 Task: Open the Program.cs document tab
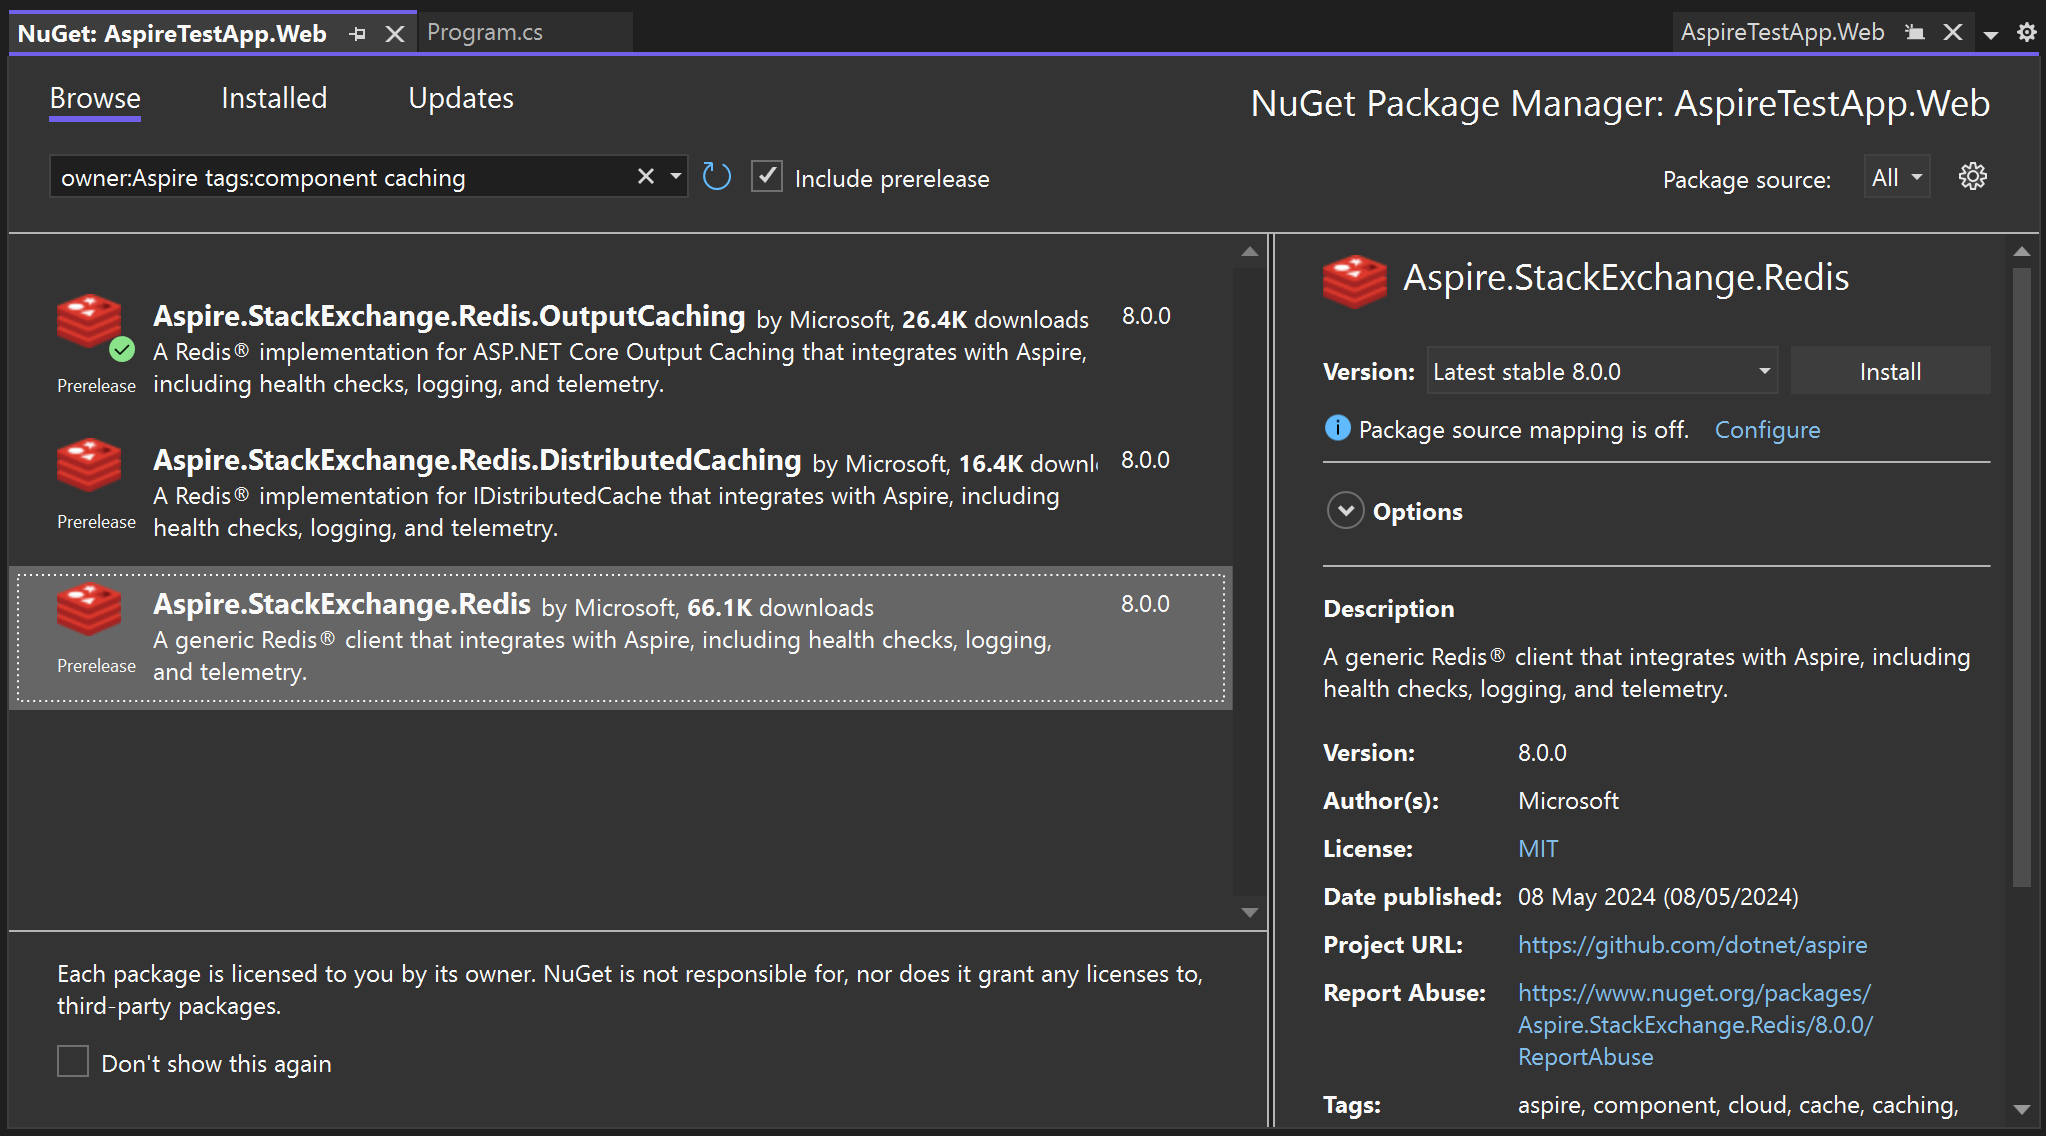pyautogui.click(x=485, y=32)
